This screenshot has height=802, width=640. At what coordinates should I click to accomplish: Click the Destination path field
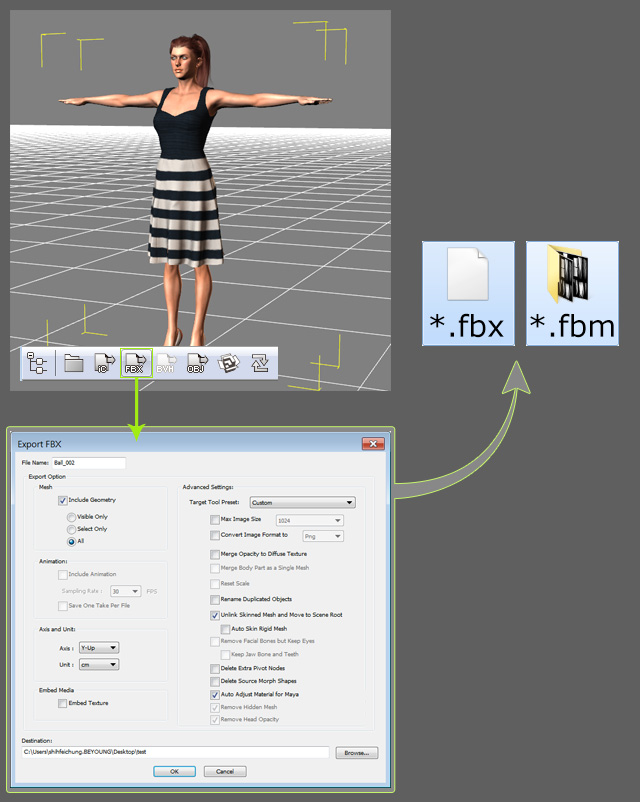[x=175, y=752]
